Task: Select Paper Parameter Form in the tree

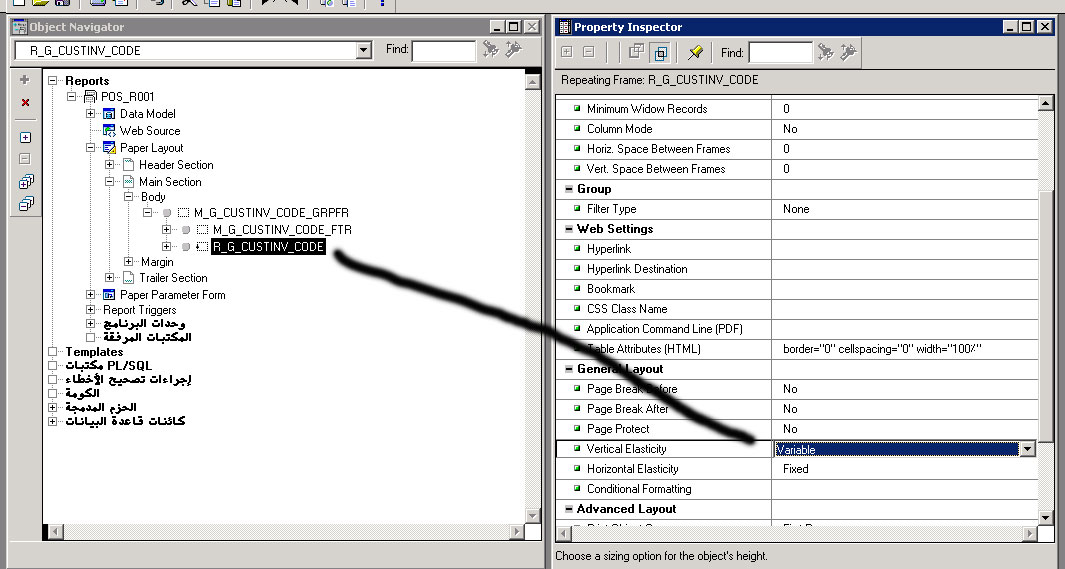Action: (x=172, y=295)
